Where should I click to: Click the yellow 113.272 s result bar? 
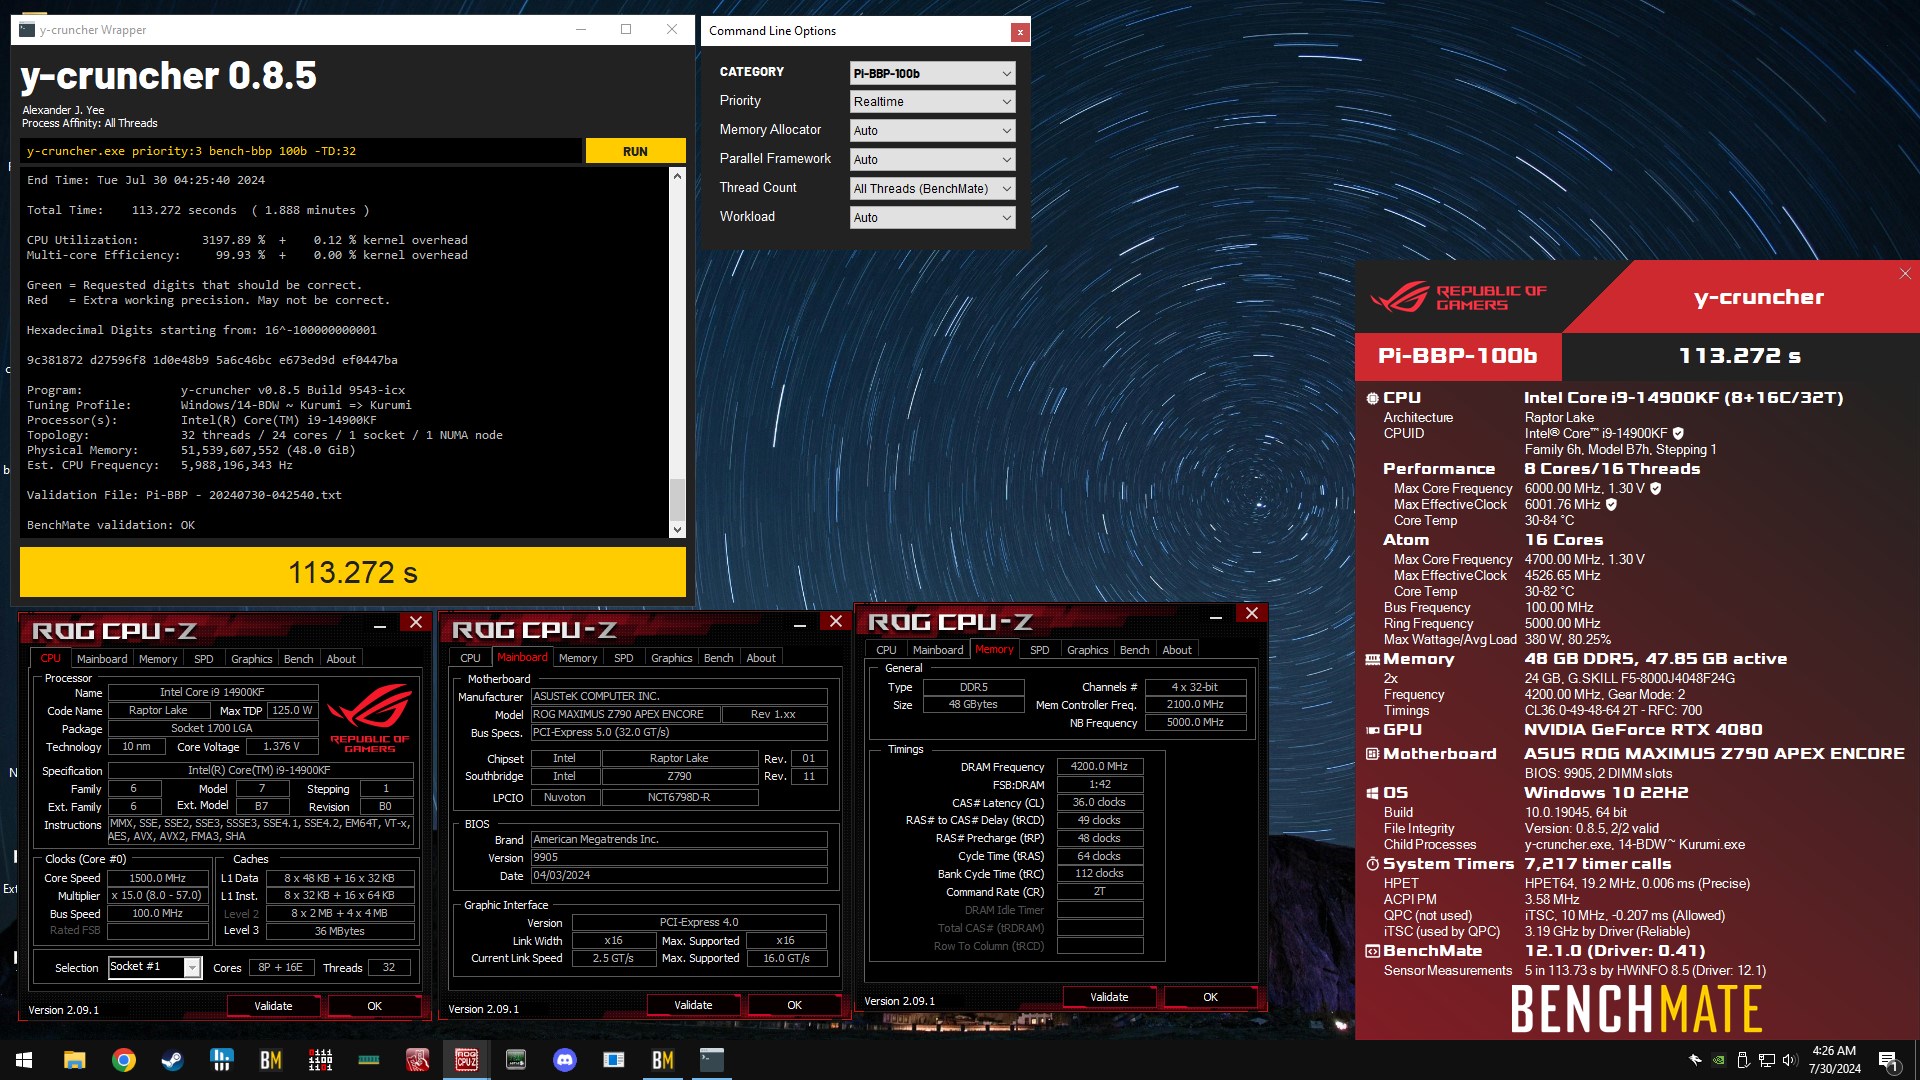pyautogui.click(x=353, y=572)
